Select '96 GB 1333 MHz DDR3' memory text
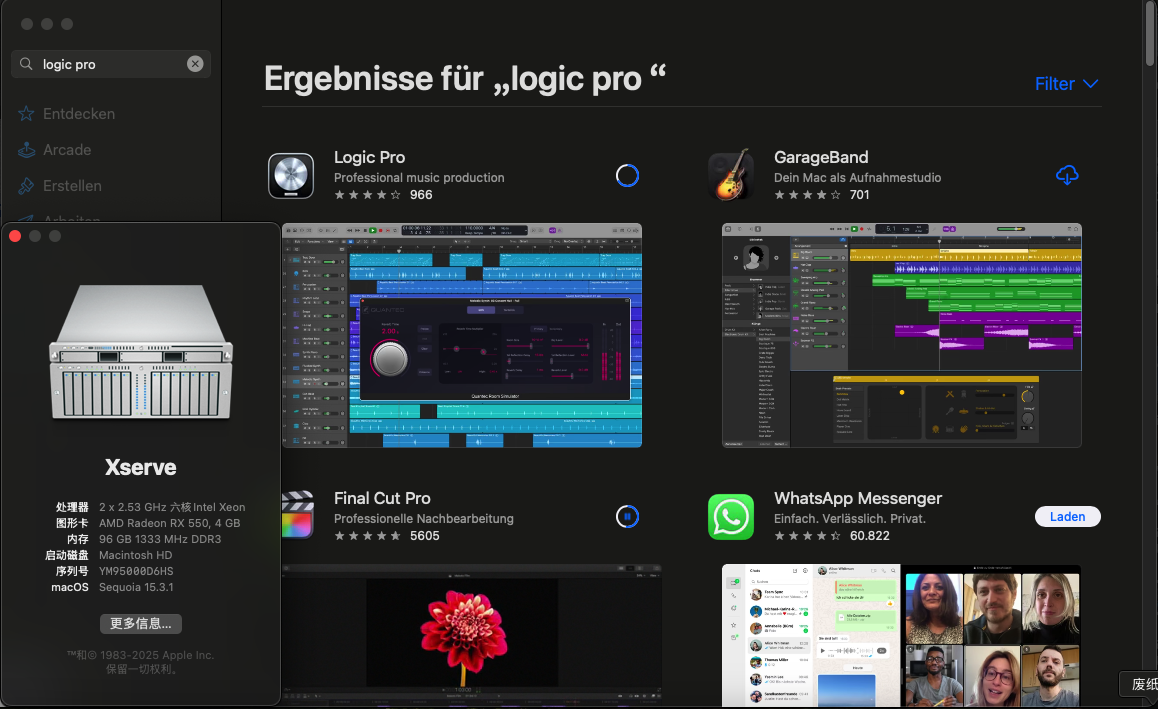This screenshot has width=1158, height=709. (x=160, y=539)
